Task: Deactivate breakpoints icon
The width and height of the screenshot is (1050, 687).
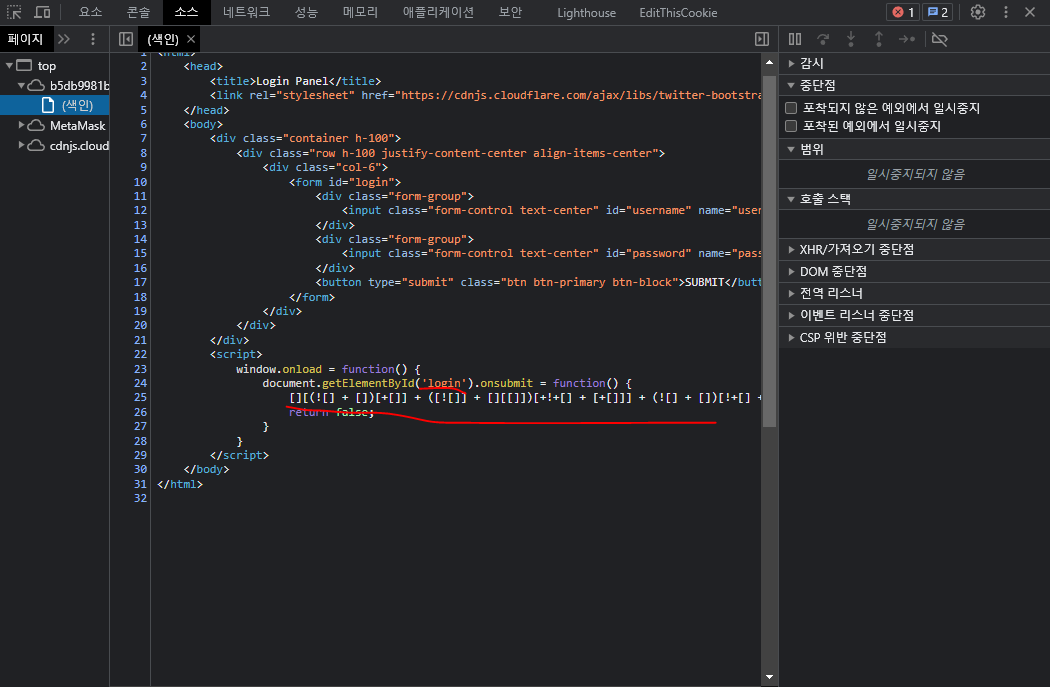Action: coord(940,39)
